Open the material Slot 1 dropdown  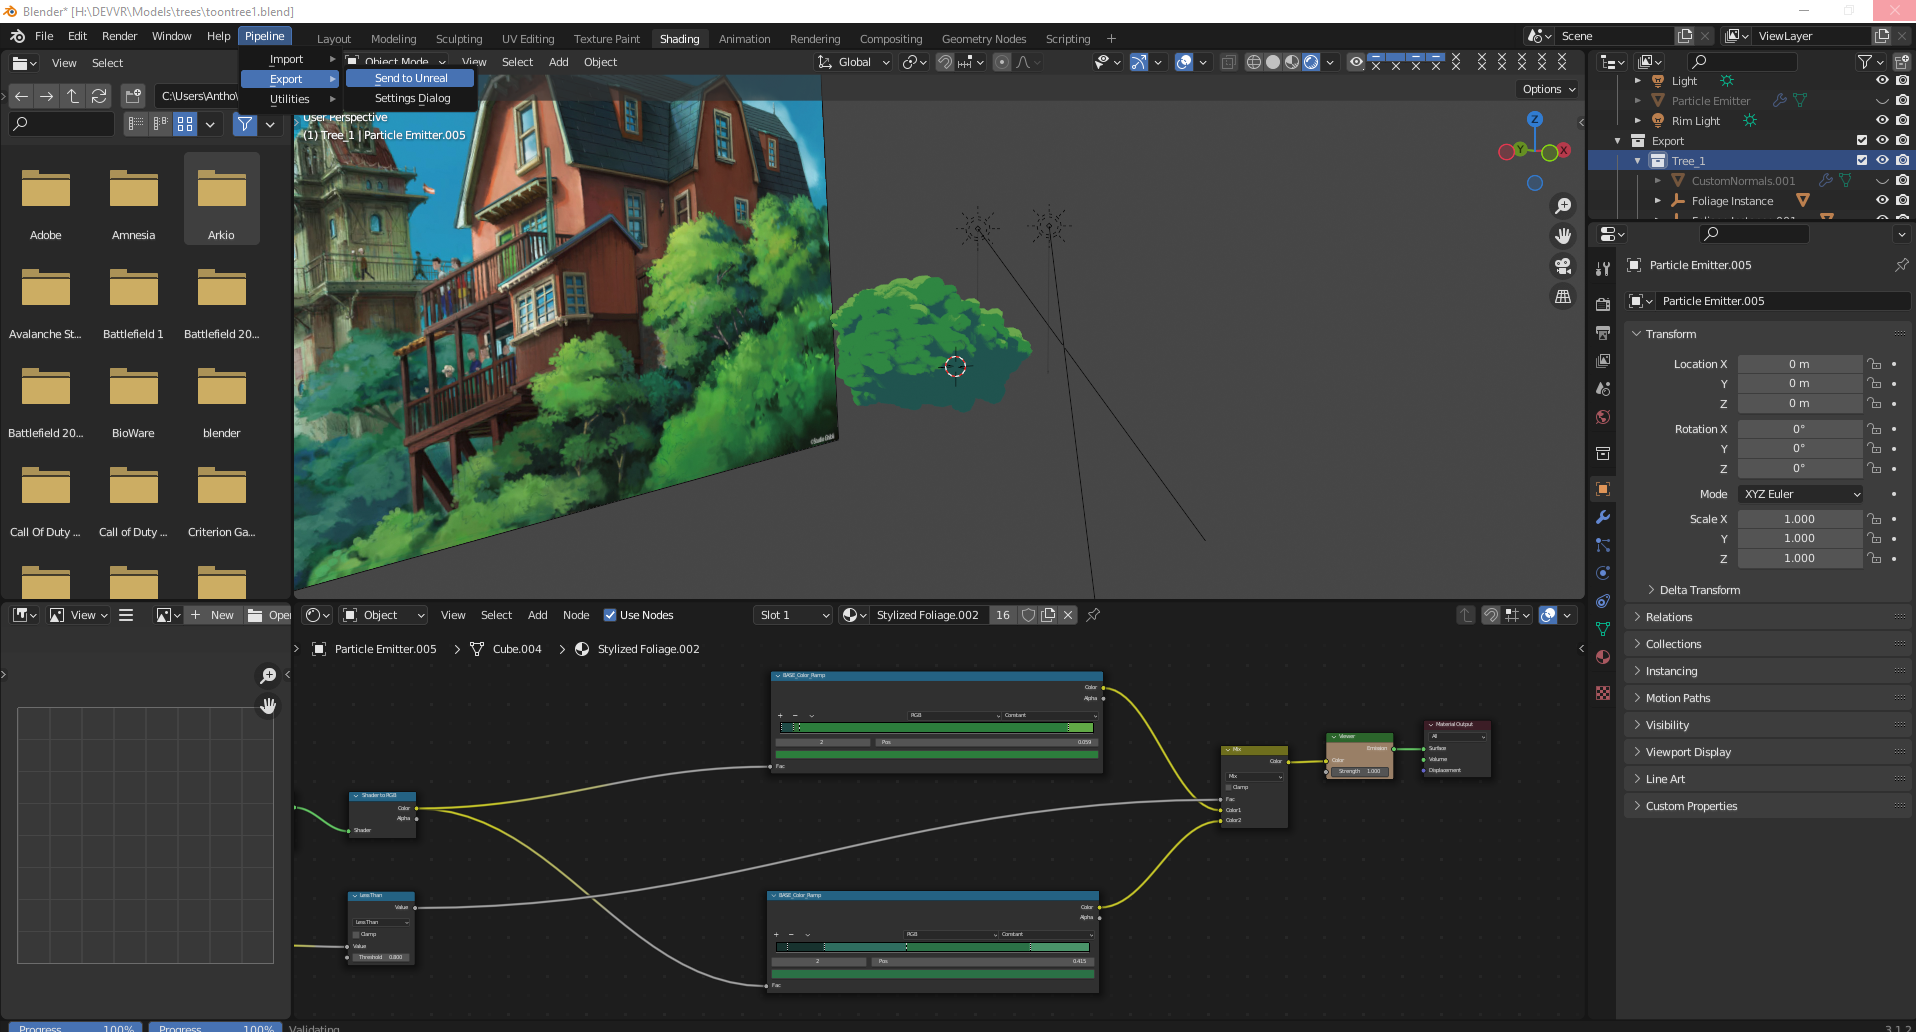tap(793, 615)
